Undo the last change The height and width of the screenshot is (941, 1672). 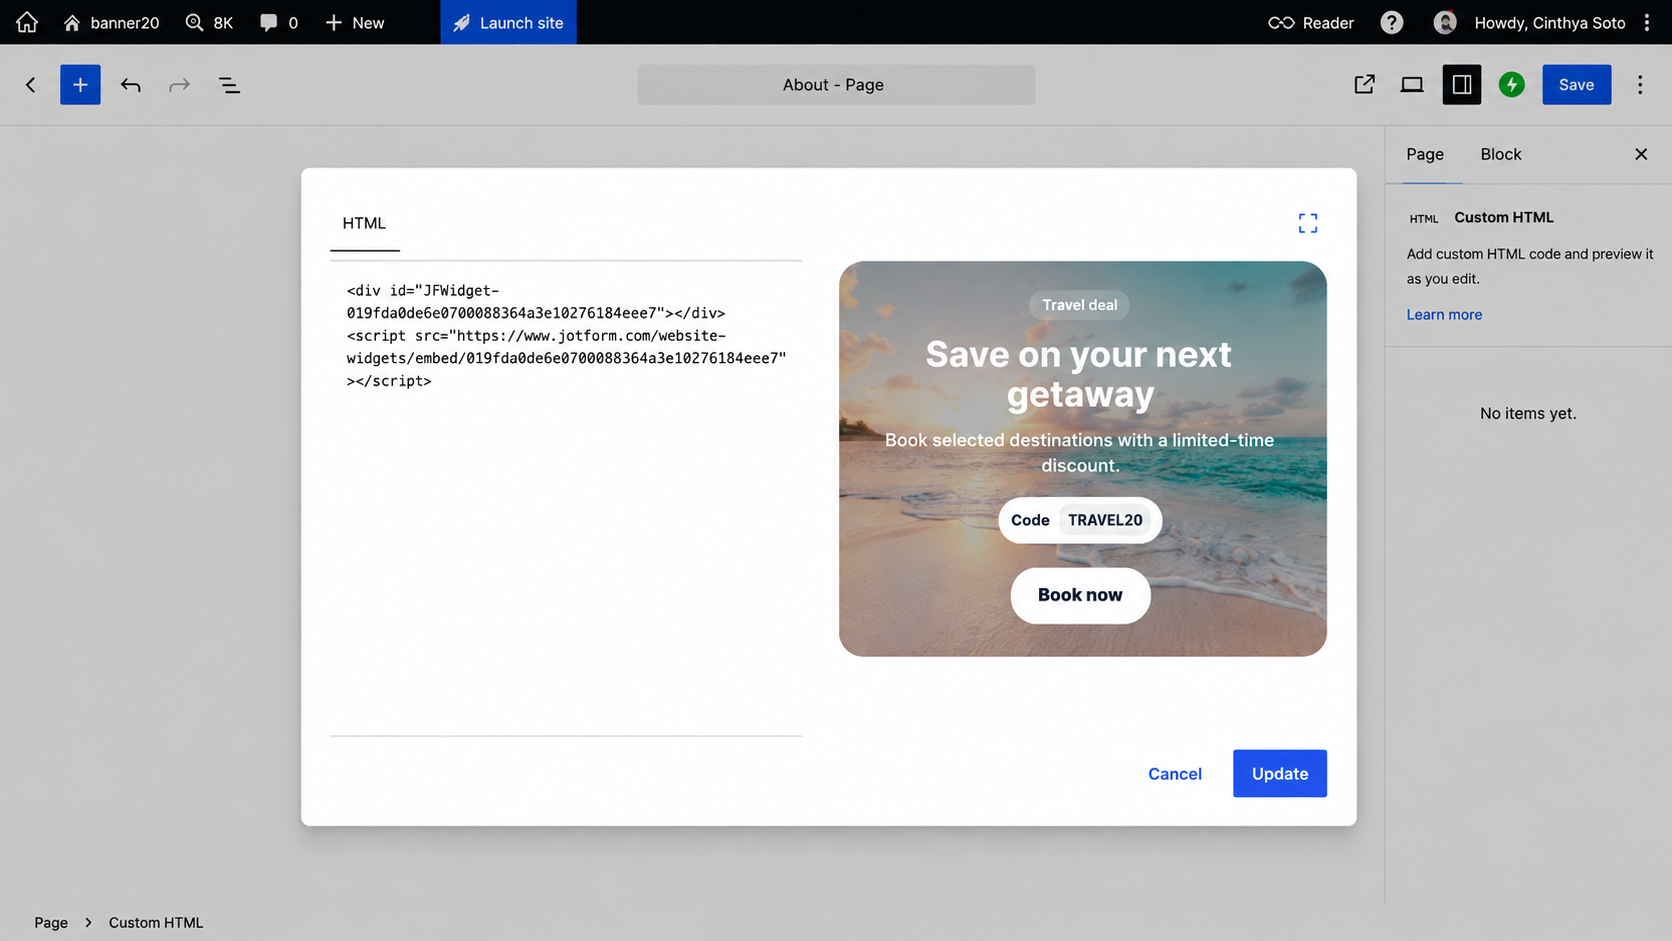pos(130,85)
